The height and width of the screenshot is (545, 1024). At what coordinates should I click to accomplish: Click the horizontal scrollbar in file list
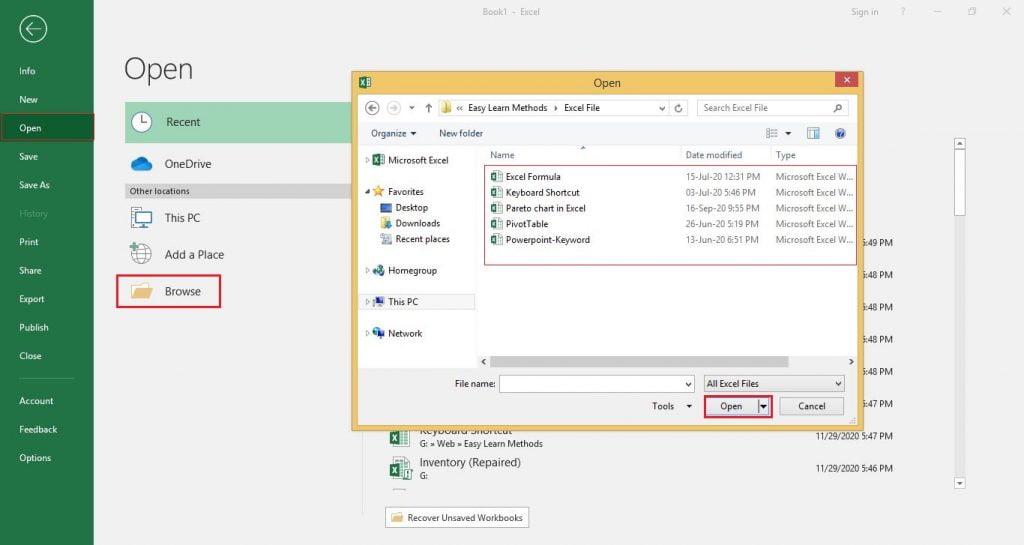click(639, 362)
